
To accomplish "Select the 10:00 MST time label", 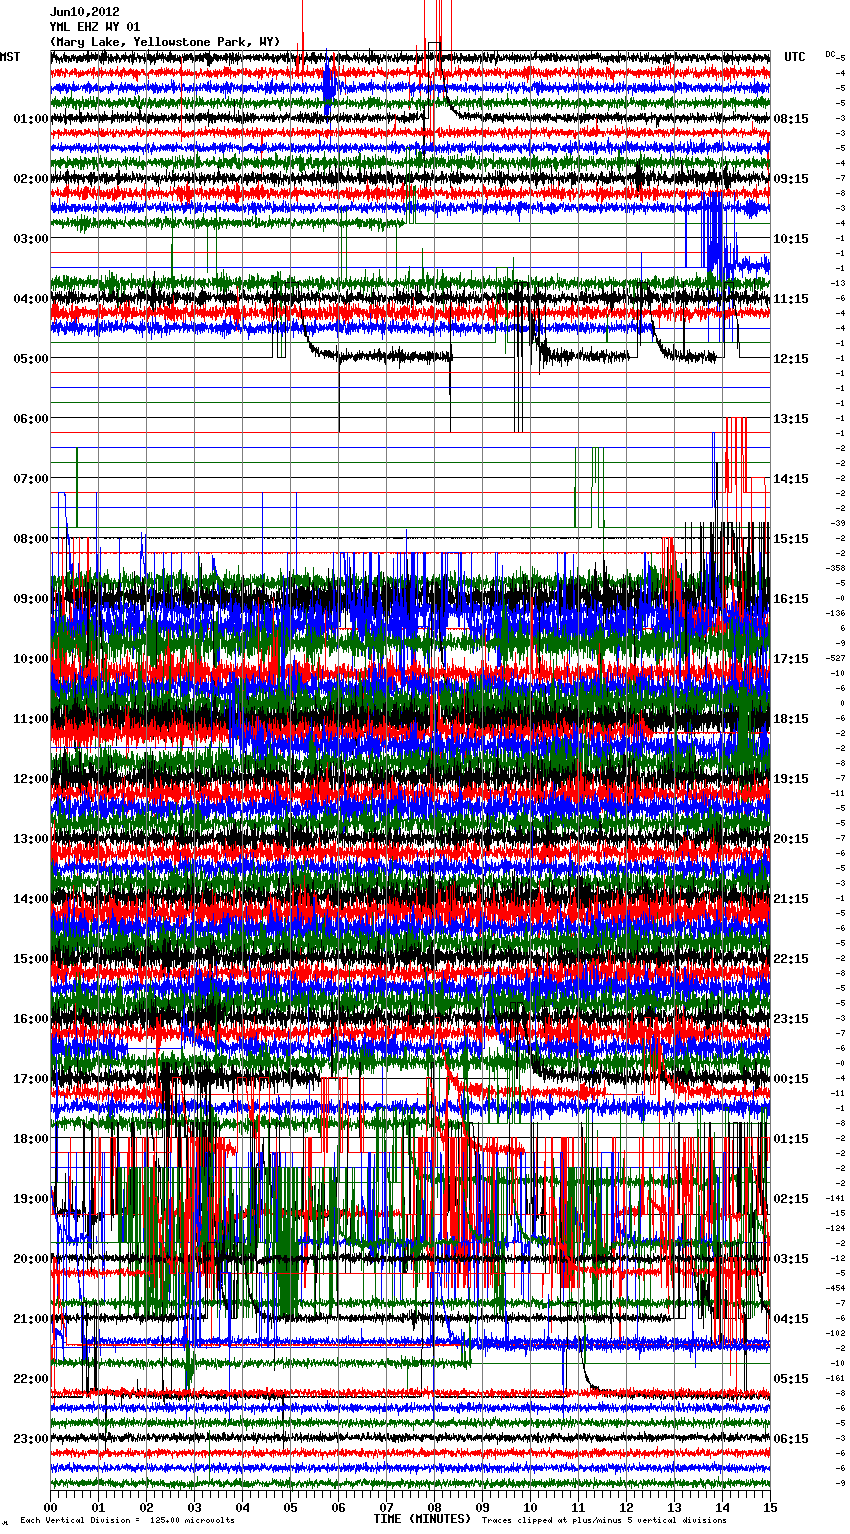I will click(31, 659).
